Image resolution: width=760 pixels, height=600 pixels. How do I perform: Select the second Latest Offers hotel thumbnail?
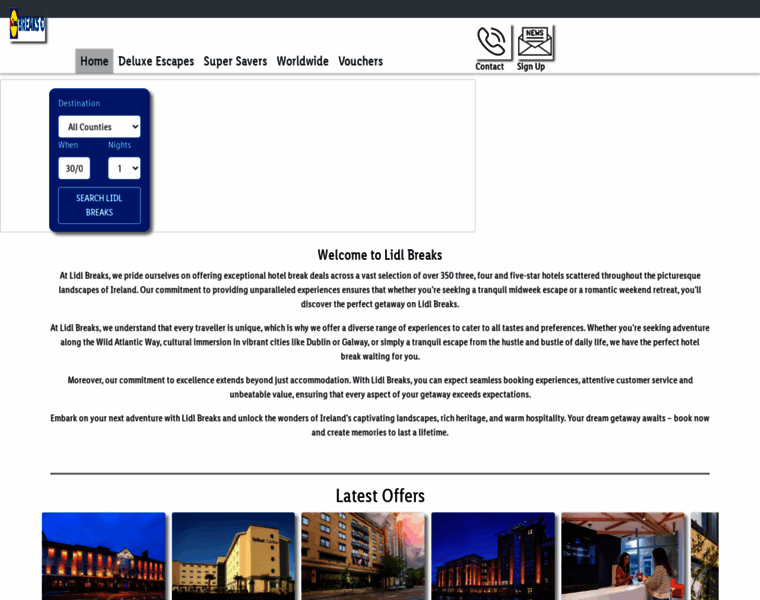click(x=233, y=556)
